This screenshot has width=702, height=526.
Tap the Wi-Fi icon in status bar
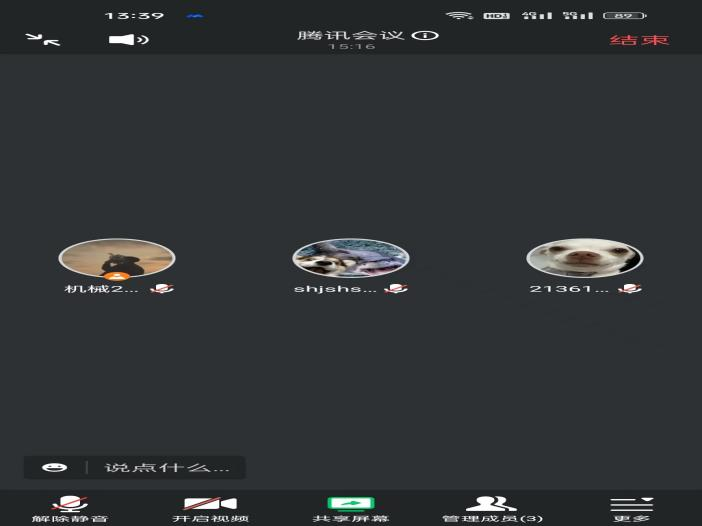pos(459,15)
